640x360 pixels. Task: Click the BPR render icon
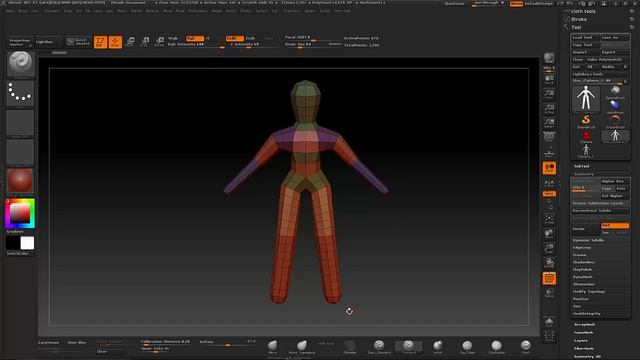[549, 59]
